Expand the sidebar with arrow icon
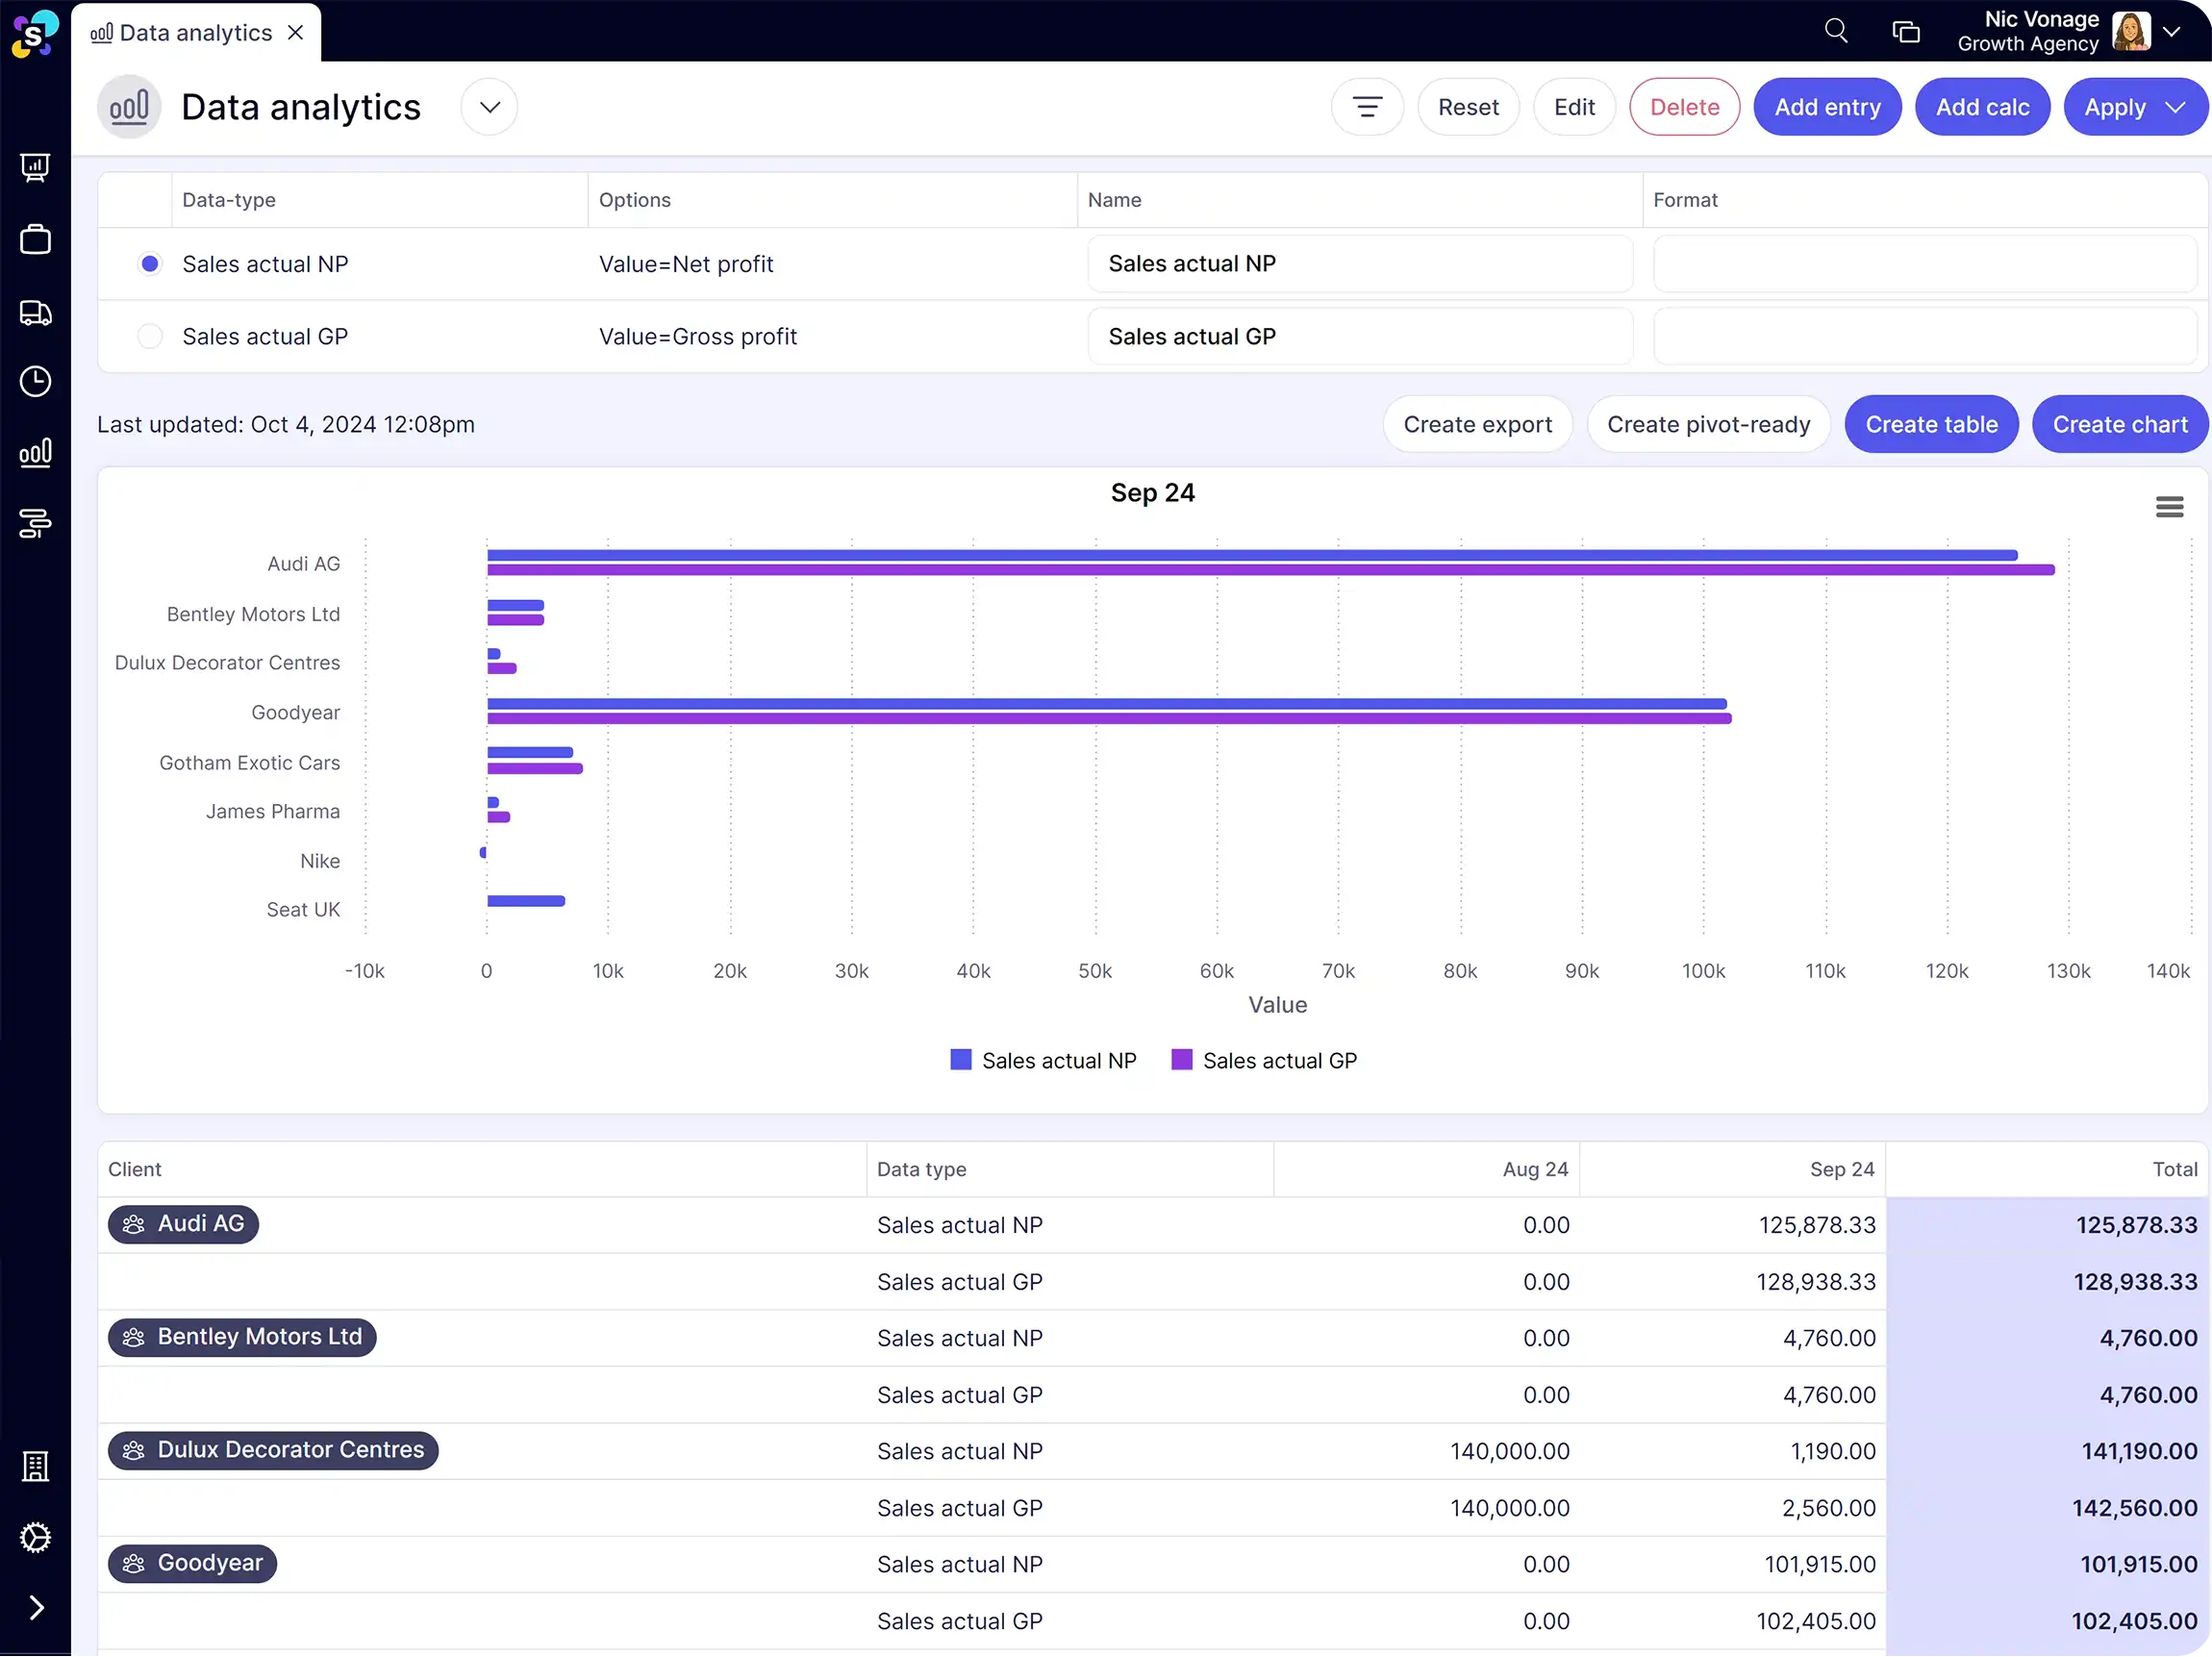Screen dimensions: 2212x1657 point(36,1608)
